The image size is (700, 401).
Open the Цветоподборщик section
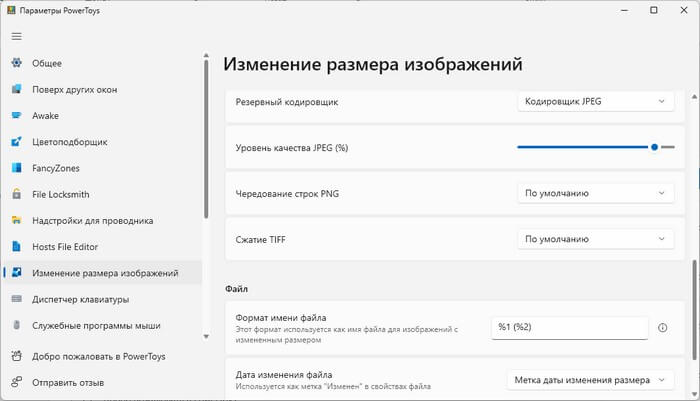(x=103, y=142)
